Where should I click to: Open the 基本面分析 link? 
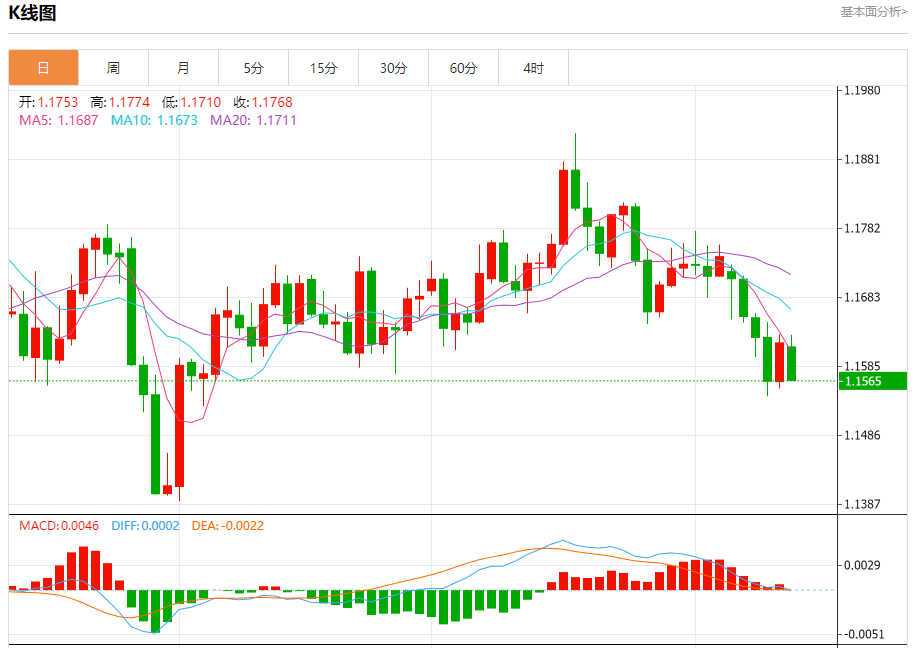pos(874,12)
